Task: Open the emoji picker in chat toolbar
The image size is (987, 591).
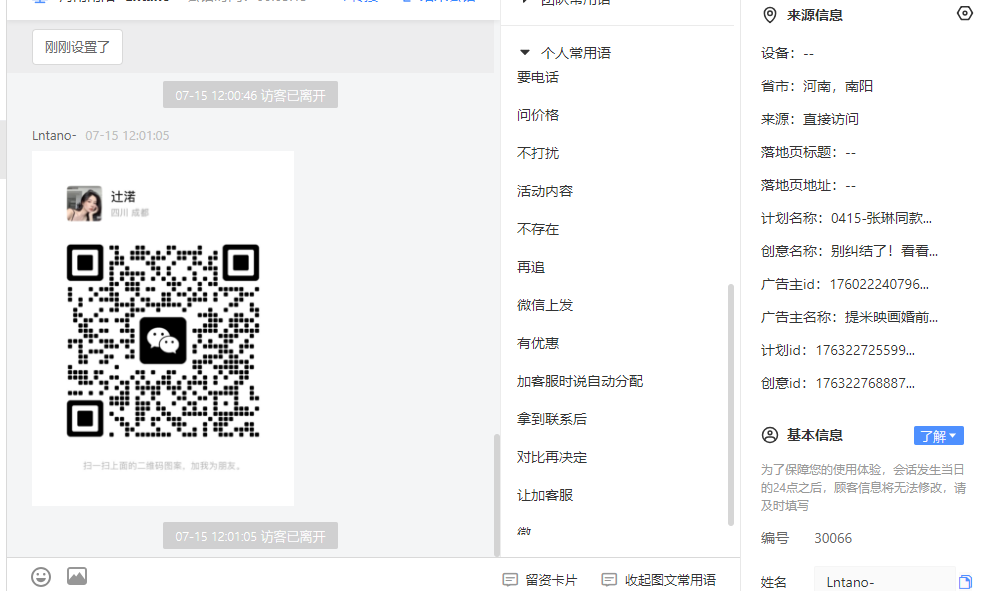Action: [x=41, y=577]
